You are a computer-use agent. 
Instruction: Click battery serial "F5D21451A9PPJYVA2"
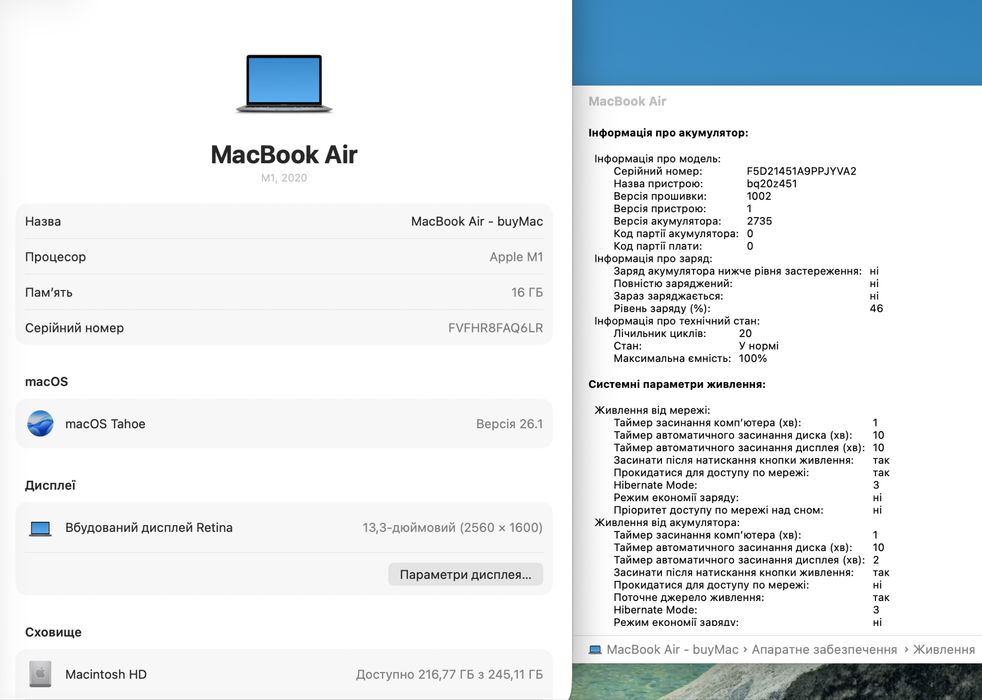pyautogui.click(x=801, y=171)
